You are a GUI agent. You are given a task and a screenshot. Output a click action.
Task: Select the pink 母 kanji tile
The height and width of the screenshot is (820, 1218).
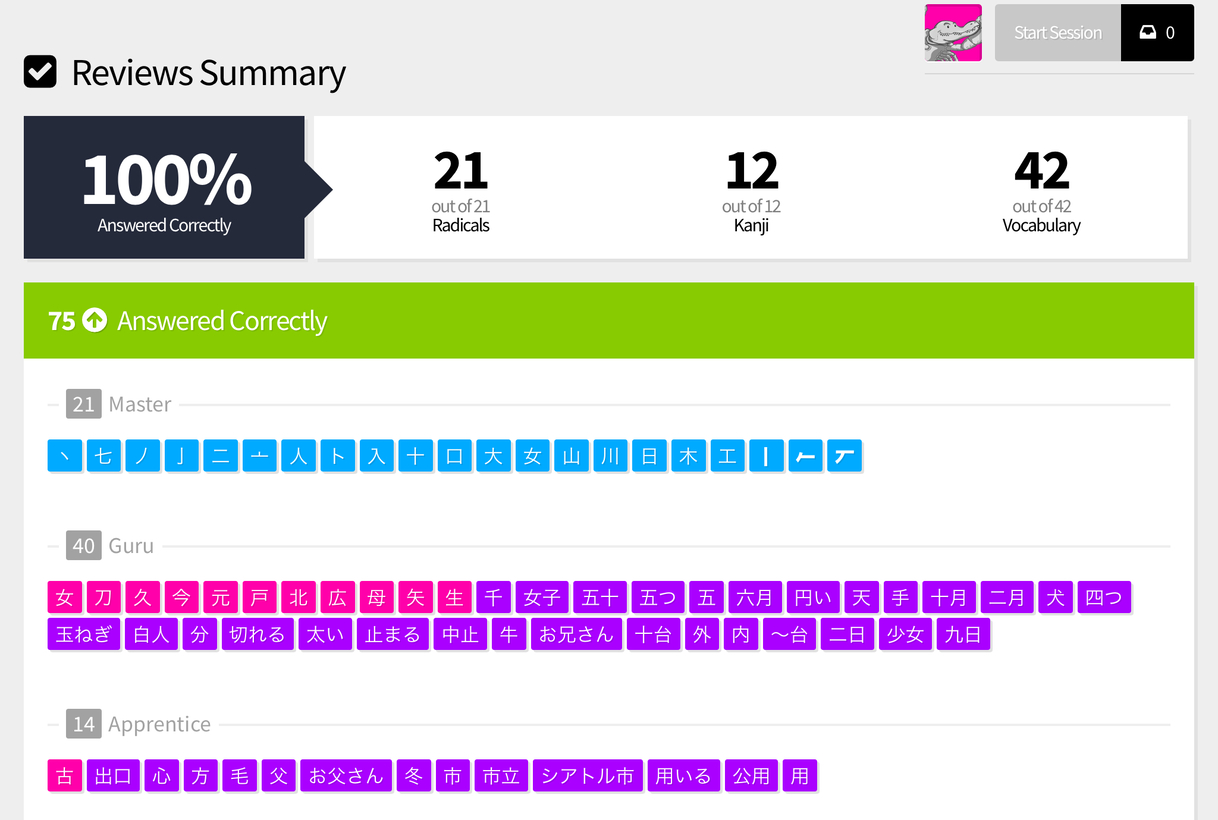coord(376,598)
